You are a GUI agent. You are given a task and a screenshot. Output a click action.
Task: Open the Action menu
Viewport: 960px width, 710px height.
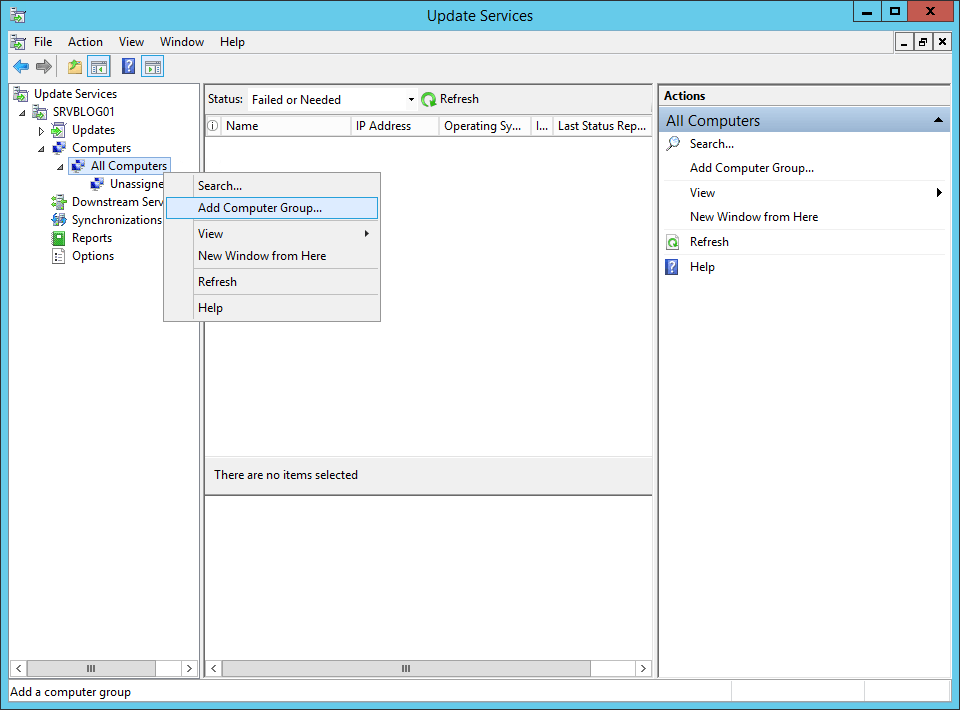click(85, 42)
